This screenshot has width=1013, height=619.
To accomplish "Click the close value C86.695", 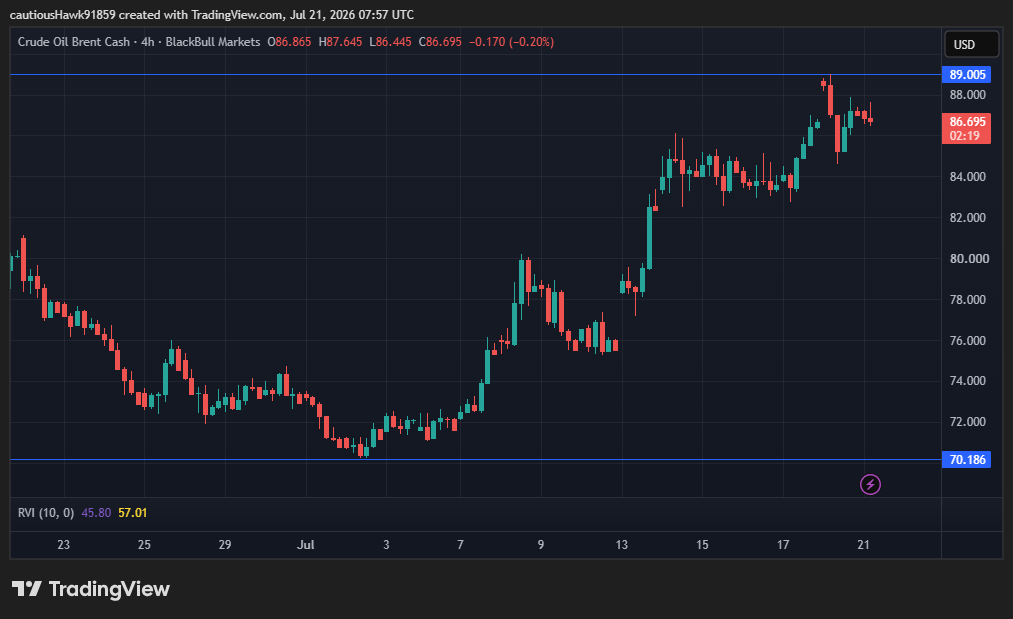I will point(440,42).
